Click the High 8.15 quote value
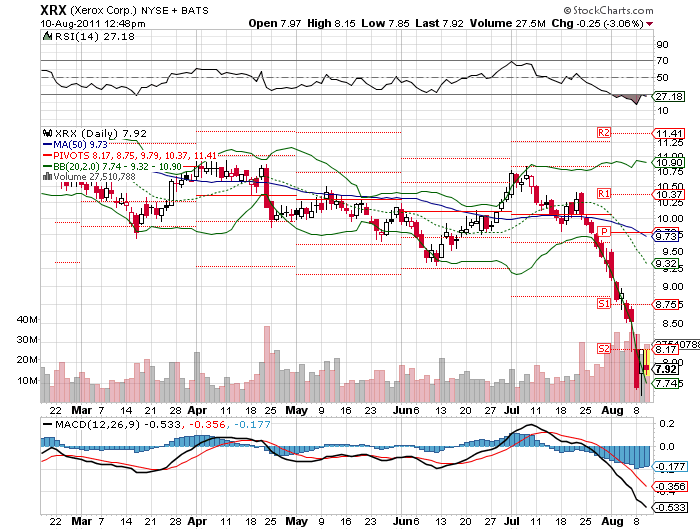 click(x=331, y=23)
